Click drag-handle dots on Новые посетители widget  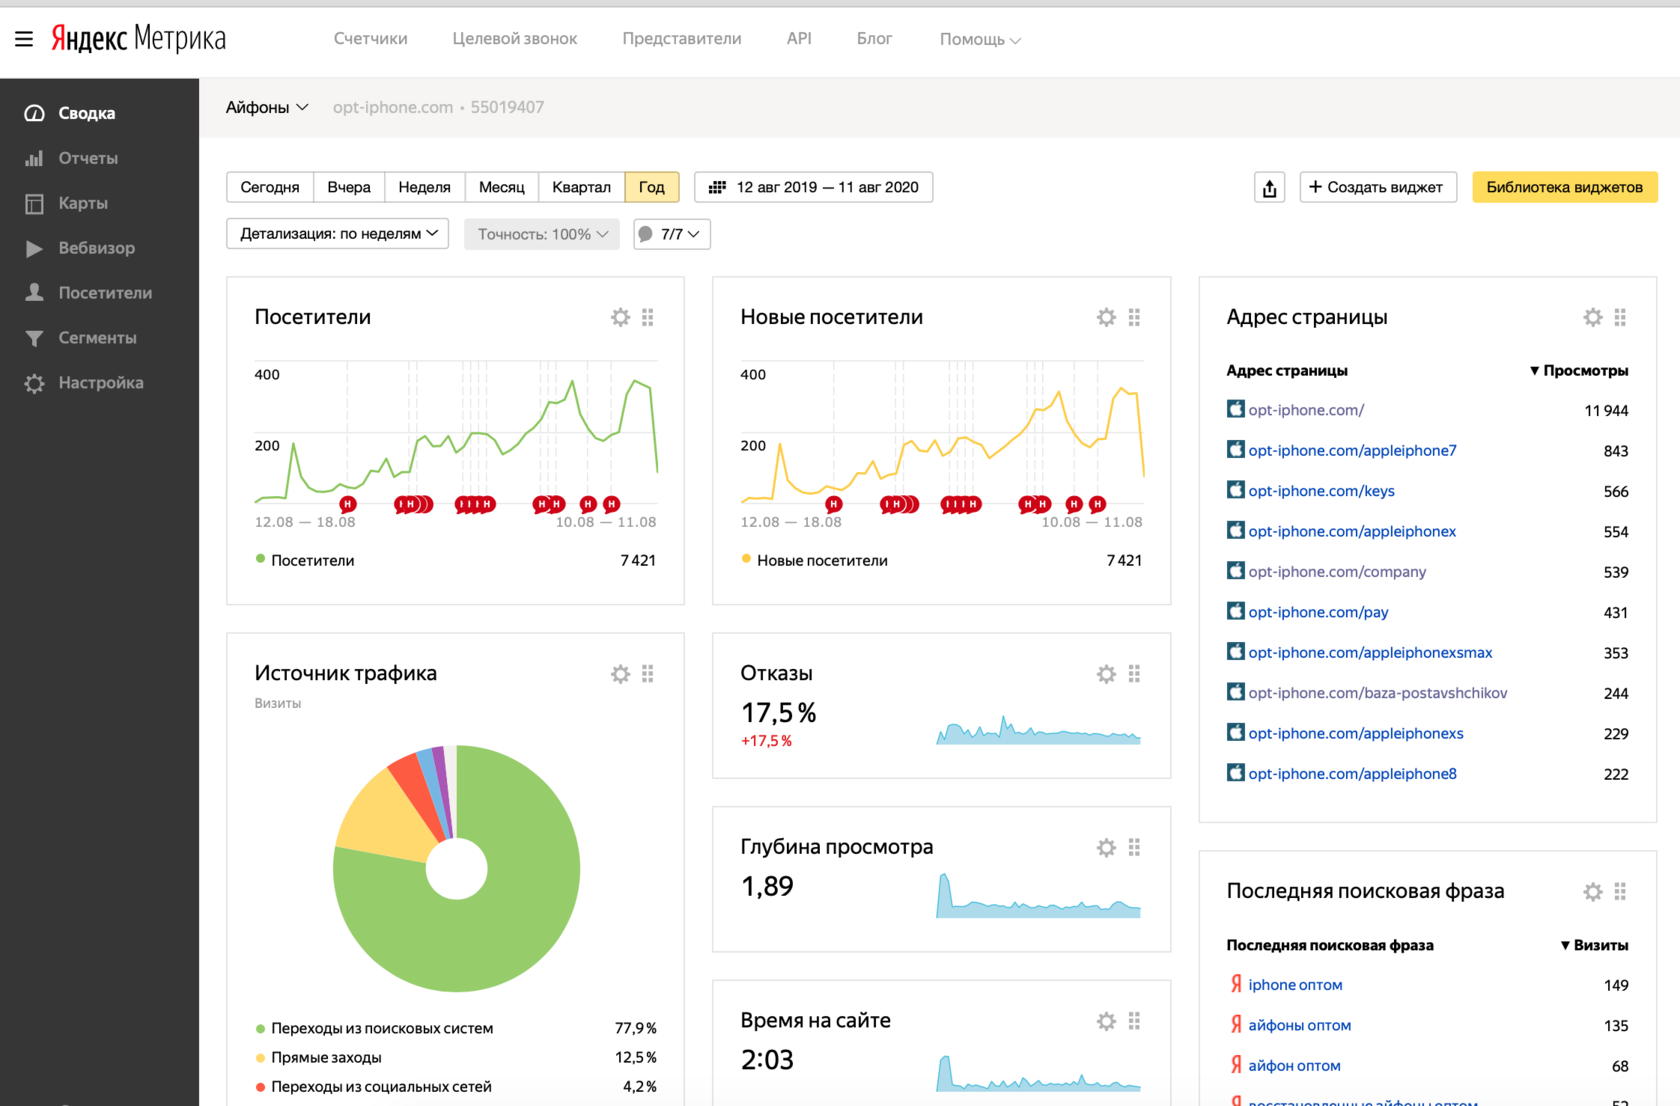[1134, 317]
